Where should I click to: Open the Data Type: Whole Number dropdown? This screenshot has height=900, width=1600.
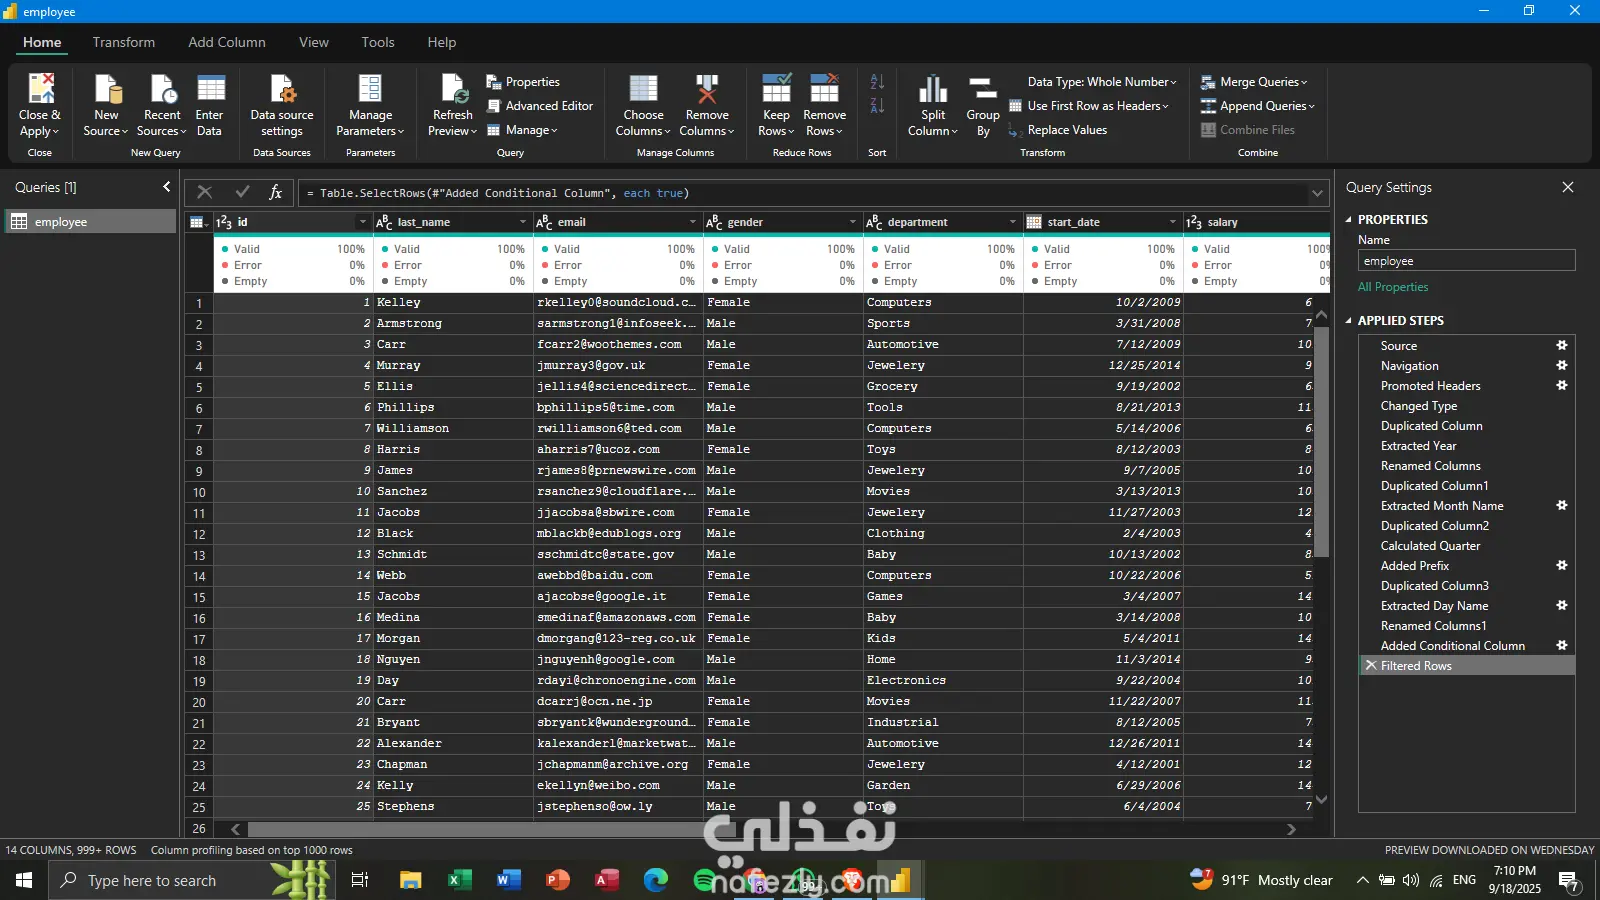(1102, 82)
